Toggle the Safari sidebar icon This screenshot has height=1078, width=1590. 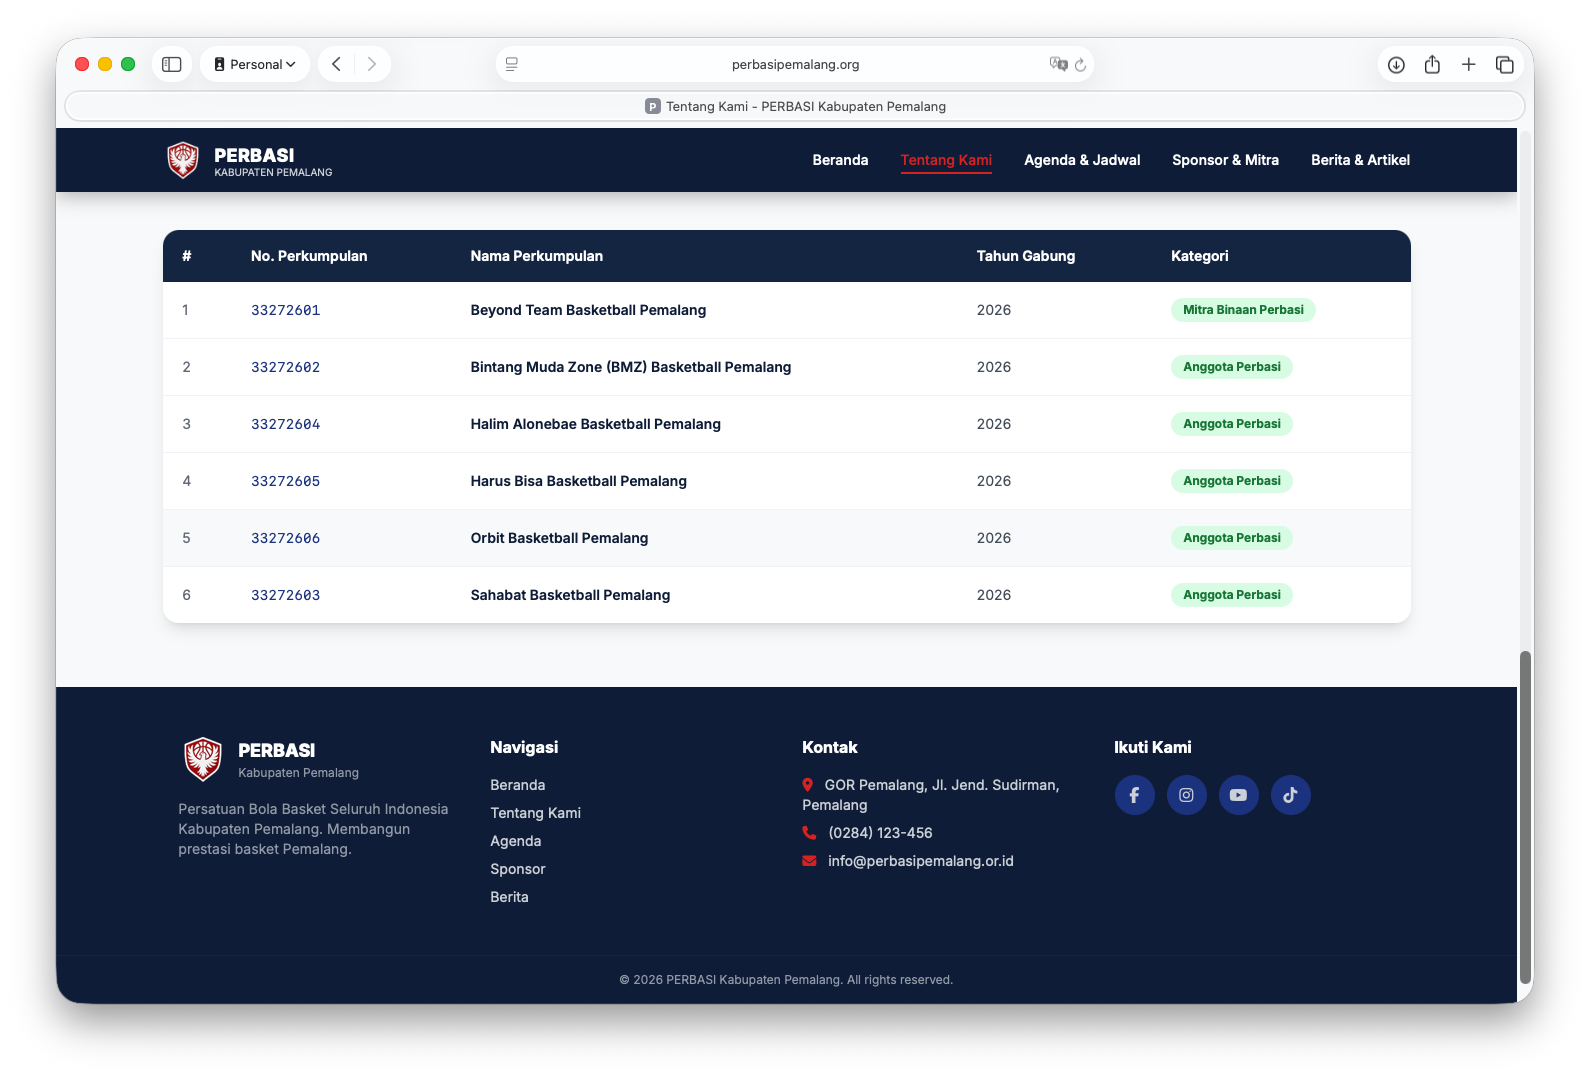point(172,64)
